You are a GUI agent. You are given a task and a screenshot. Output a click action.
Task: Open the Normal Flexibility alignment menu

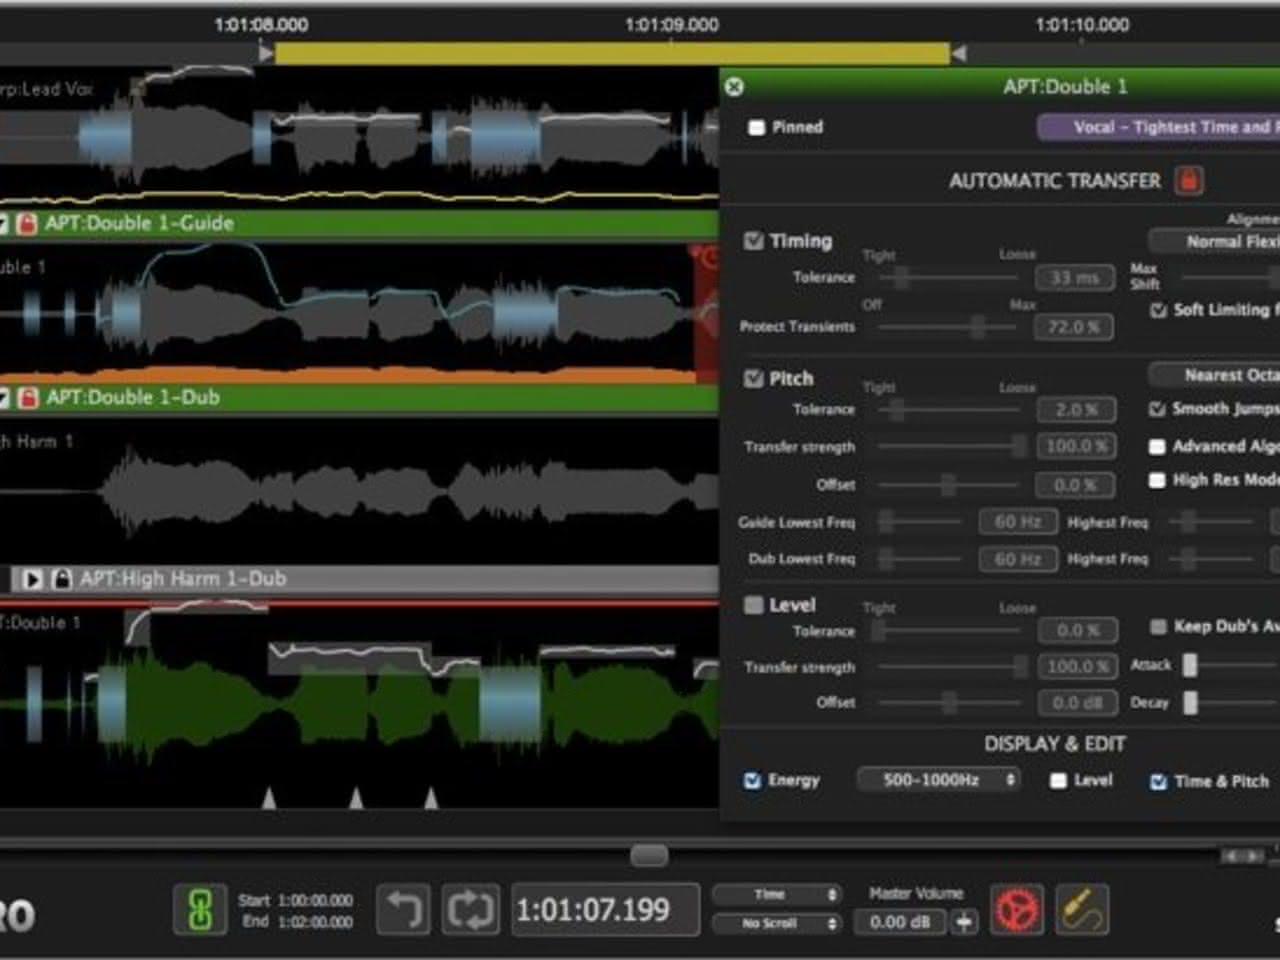1215,241
